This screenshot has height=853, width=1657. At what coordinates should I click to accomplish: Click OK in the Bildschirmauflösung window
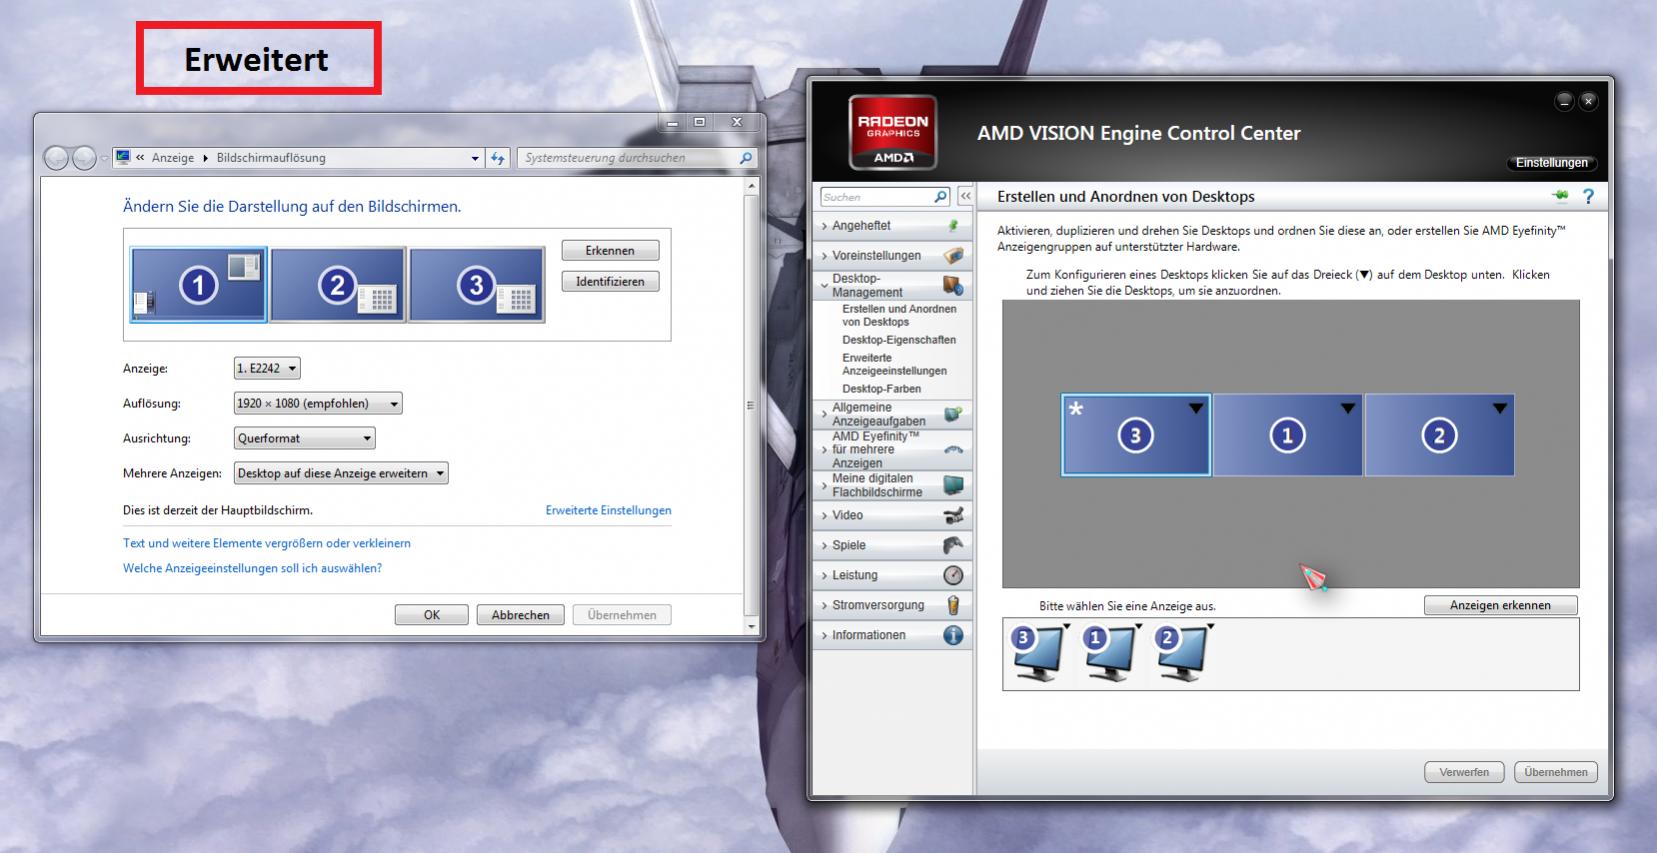(431, 615)
